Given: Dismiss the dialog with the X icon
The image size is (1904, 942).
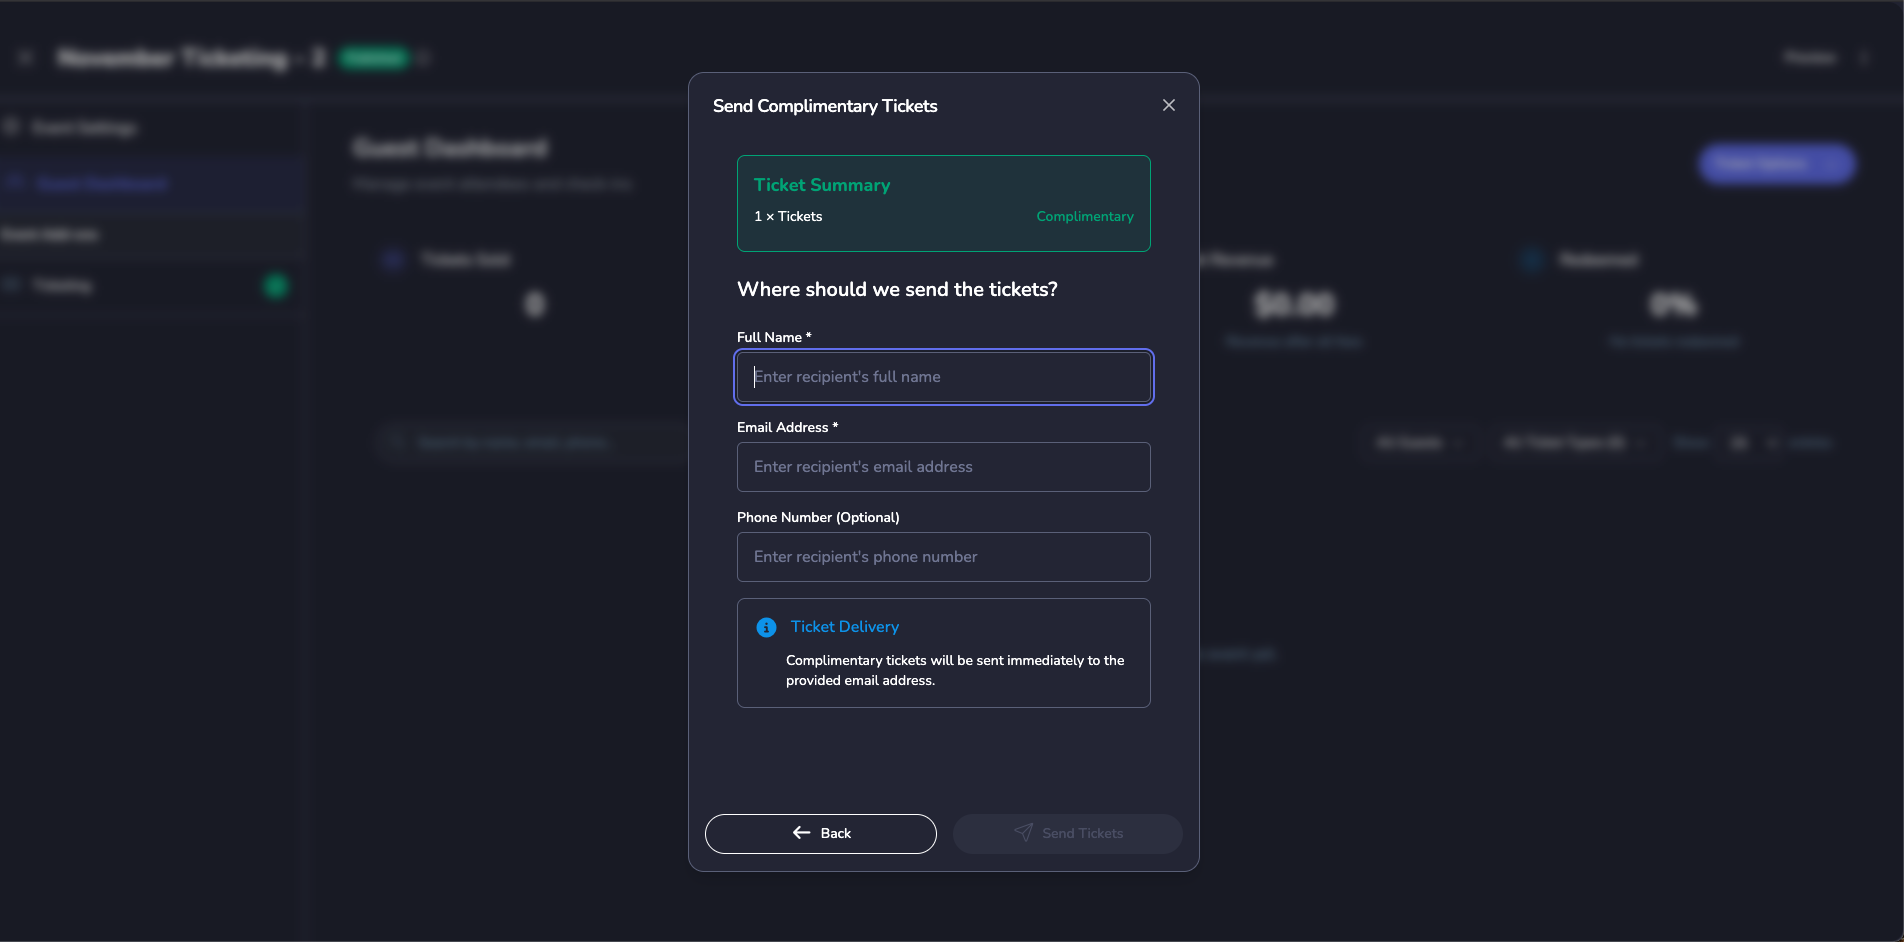Looking at the screenshot, I should 1168,105.
